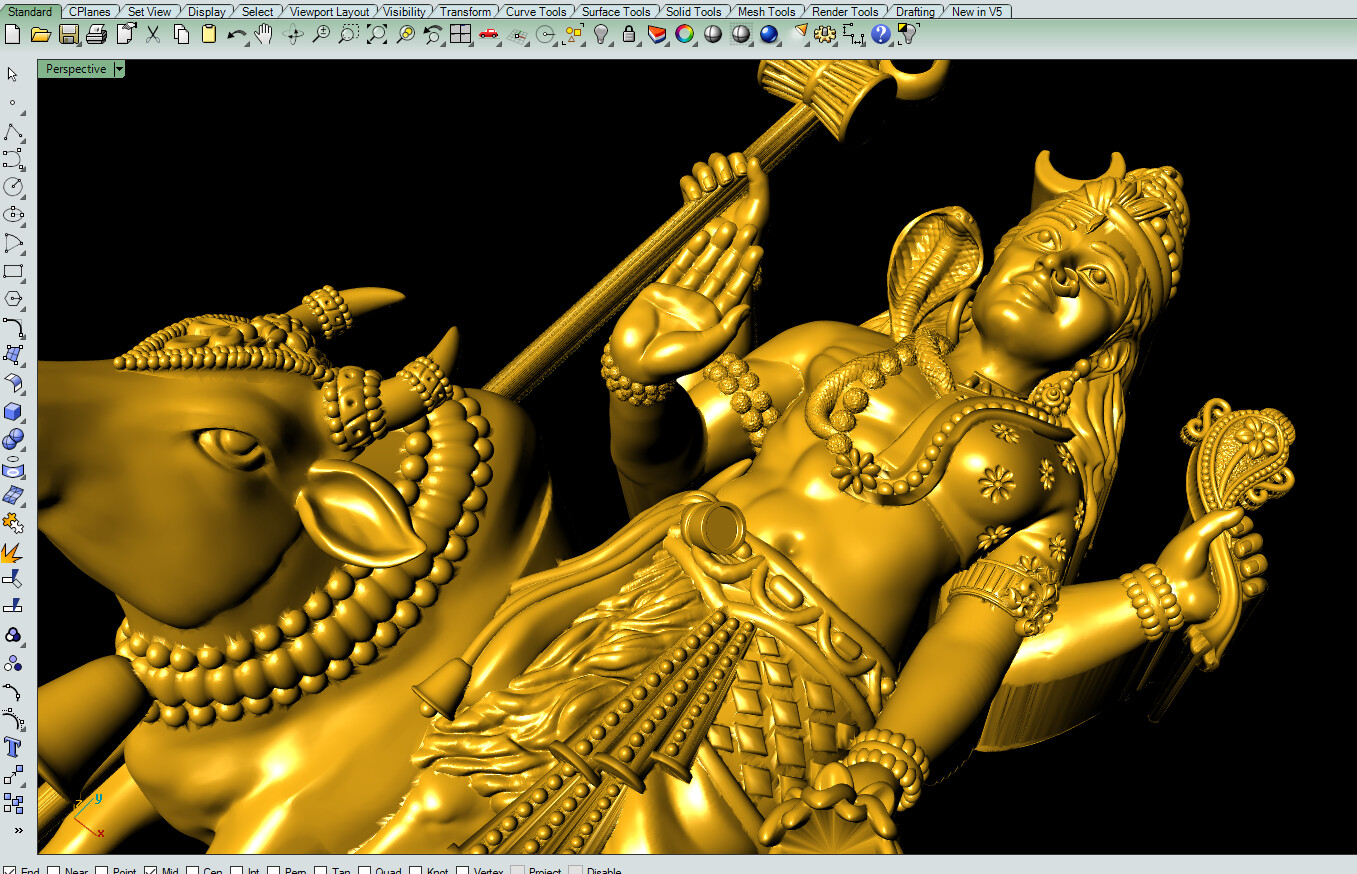Screen dimensions: 1357x874
Task: Undo the last view change
Action: click(x=433, y=35)
